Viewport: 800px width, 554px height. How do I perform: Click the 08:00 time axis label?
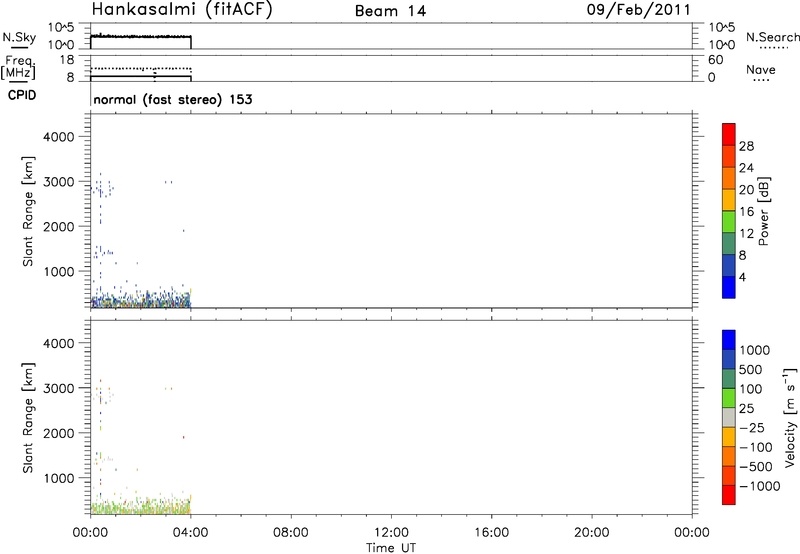(291, 533)
